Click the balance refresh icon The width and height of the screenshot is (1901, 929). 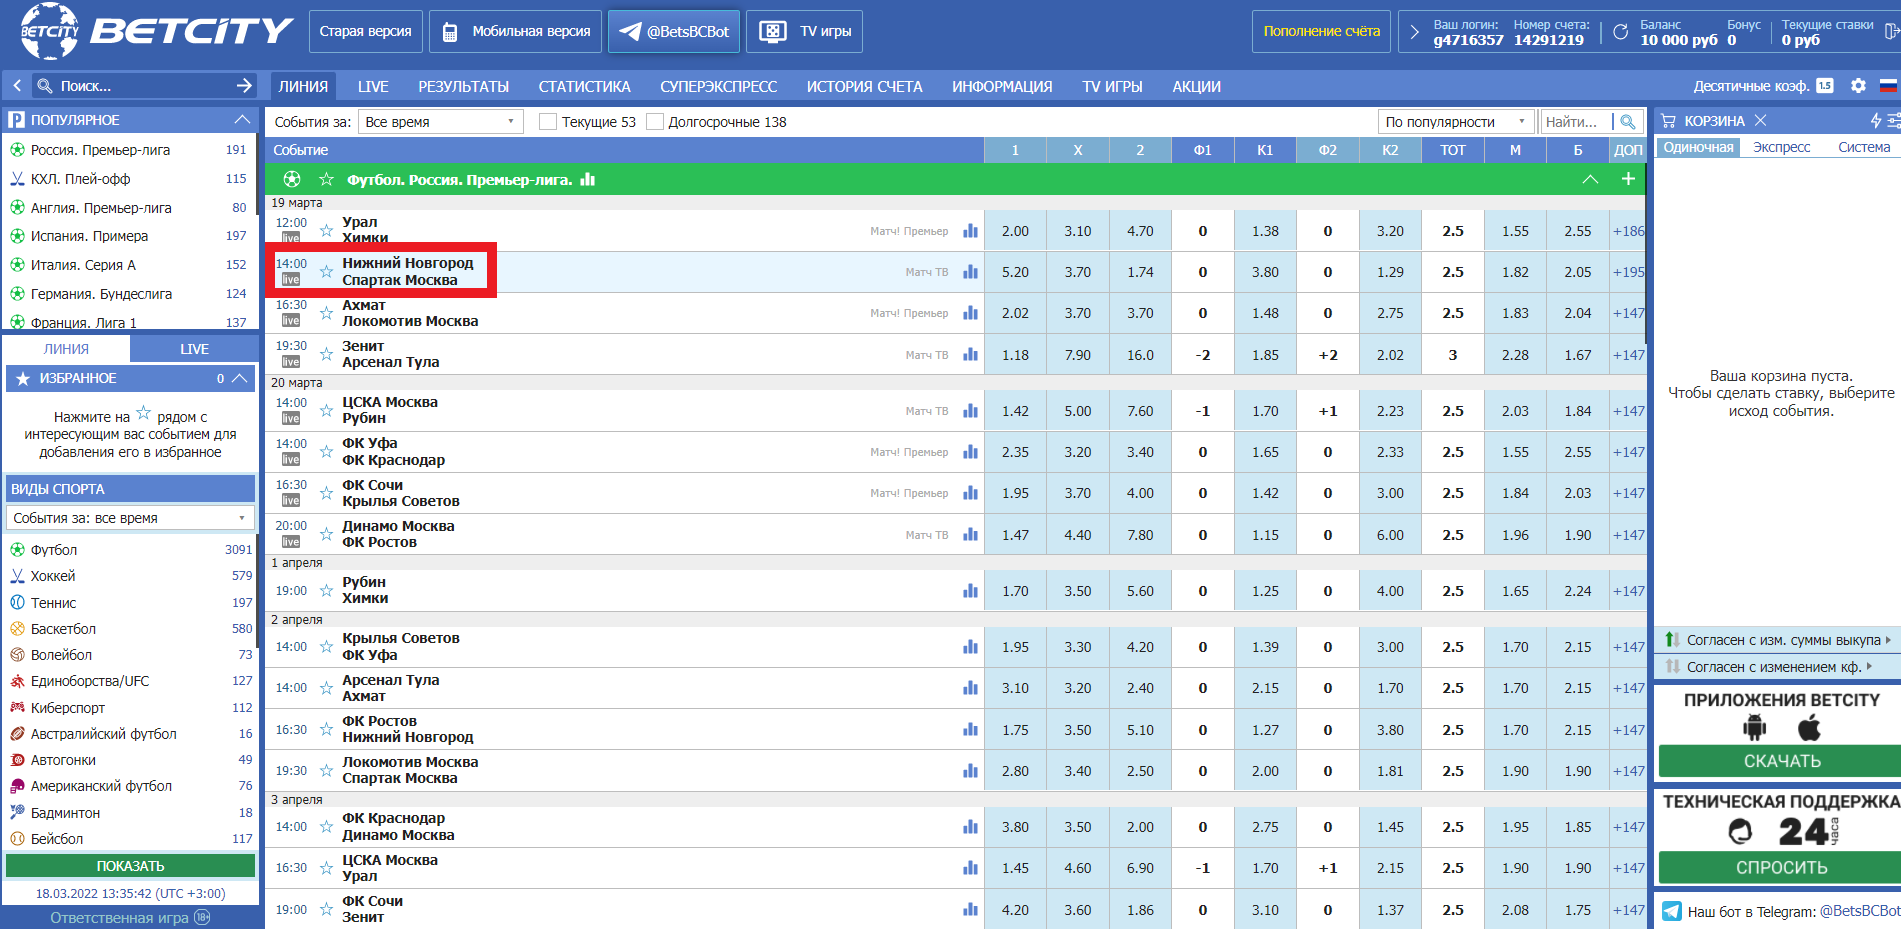tap(1620, 32)
